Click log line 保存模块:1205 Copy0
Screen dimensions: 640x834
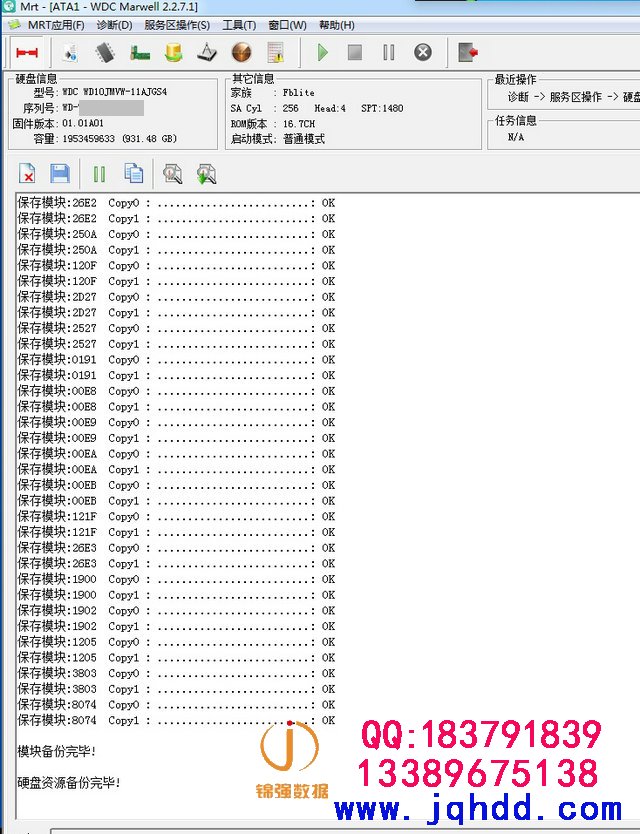(x=176, y=642)
